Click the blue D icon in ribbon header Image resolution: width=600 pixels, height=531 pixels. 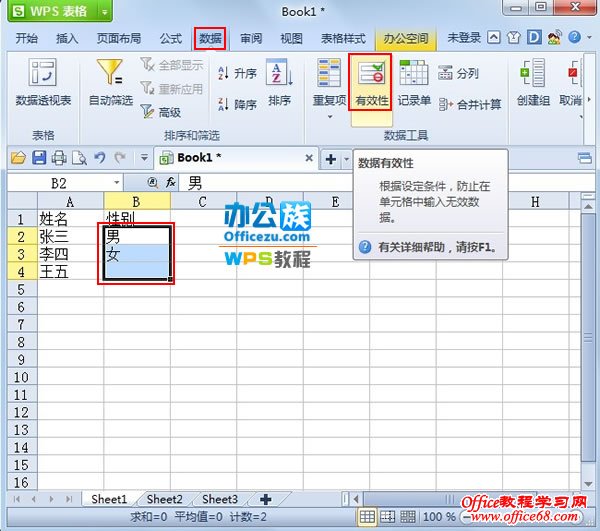pyautogui.click(x=534, y=37)
